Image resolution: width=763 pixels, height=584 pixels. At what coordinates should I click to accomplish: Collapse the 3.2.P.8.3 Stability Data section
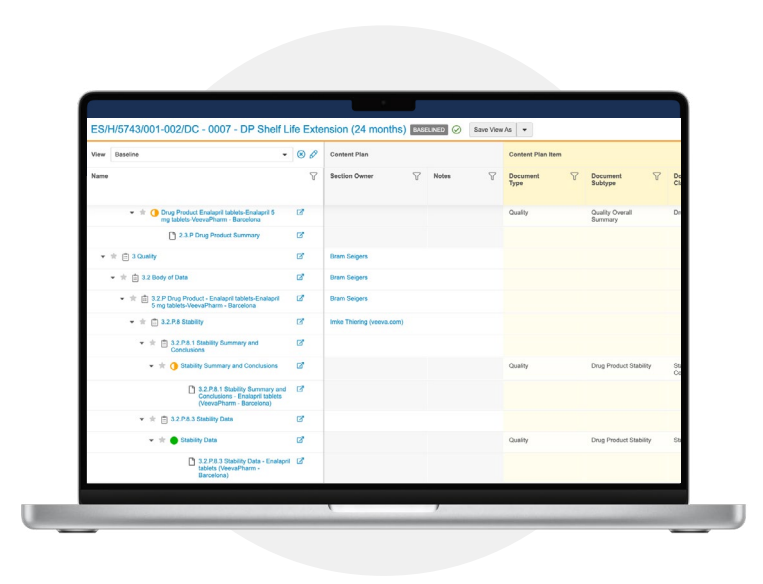pos(141,419)
